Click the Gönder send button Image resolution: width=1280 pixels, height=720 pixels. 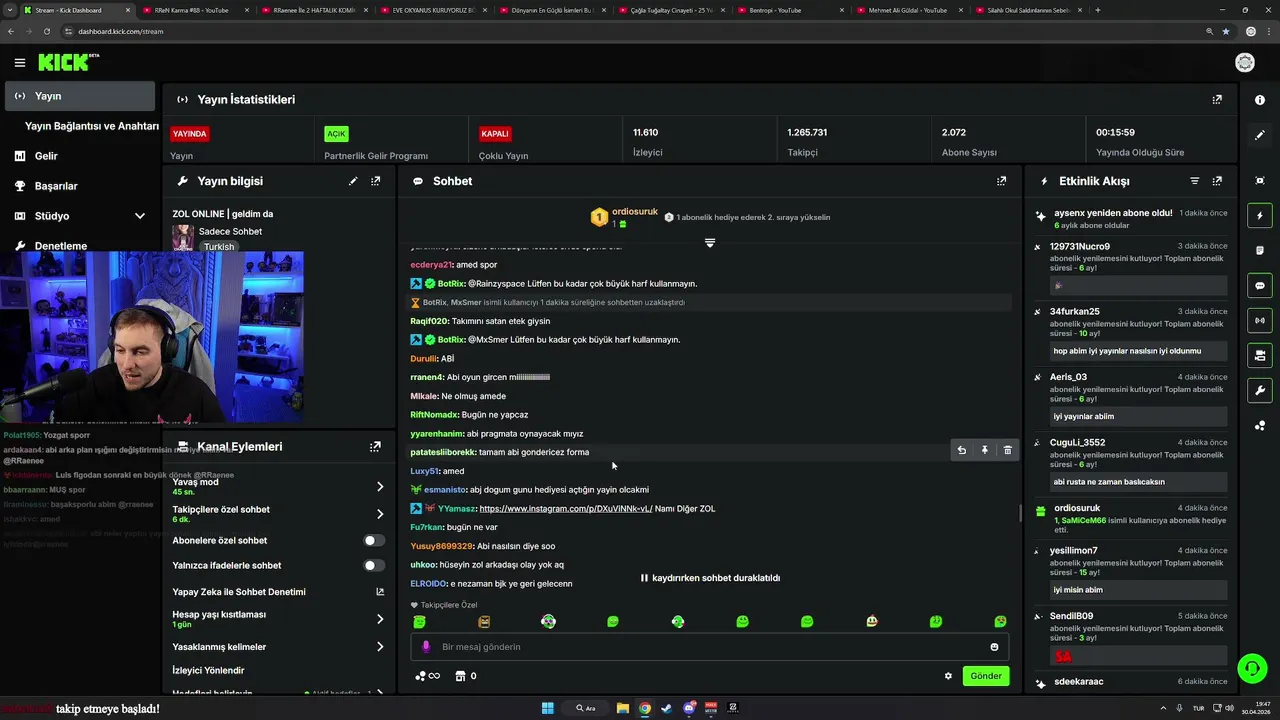[985, 676]
